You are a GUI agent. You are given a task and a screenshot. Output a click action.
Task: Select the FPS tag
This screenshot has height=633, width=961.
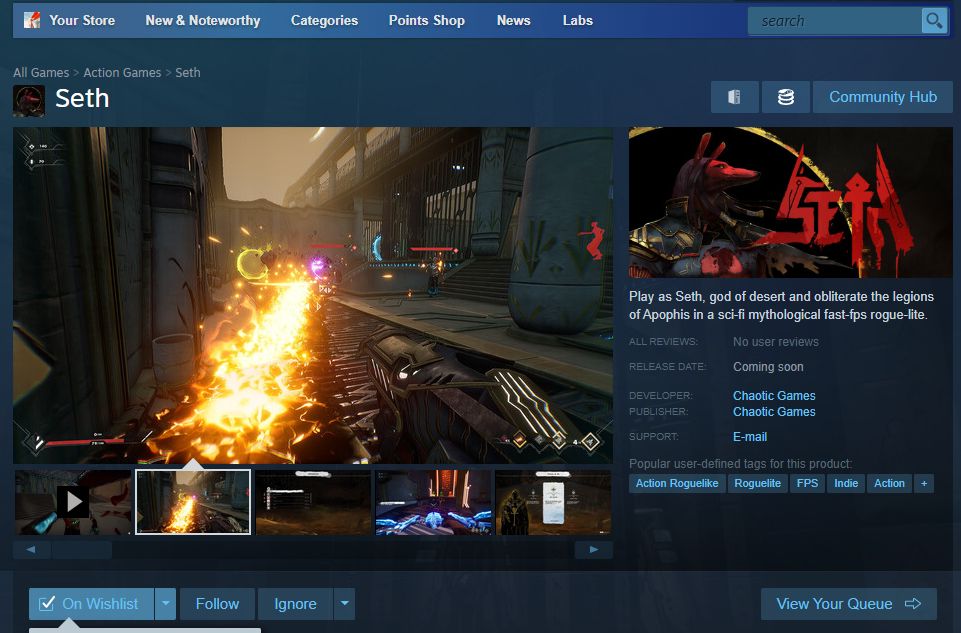pyautogui.click(x=807, y=483)
